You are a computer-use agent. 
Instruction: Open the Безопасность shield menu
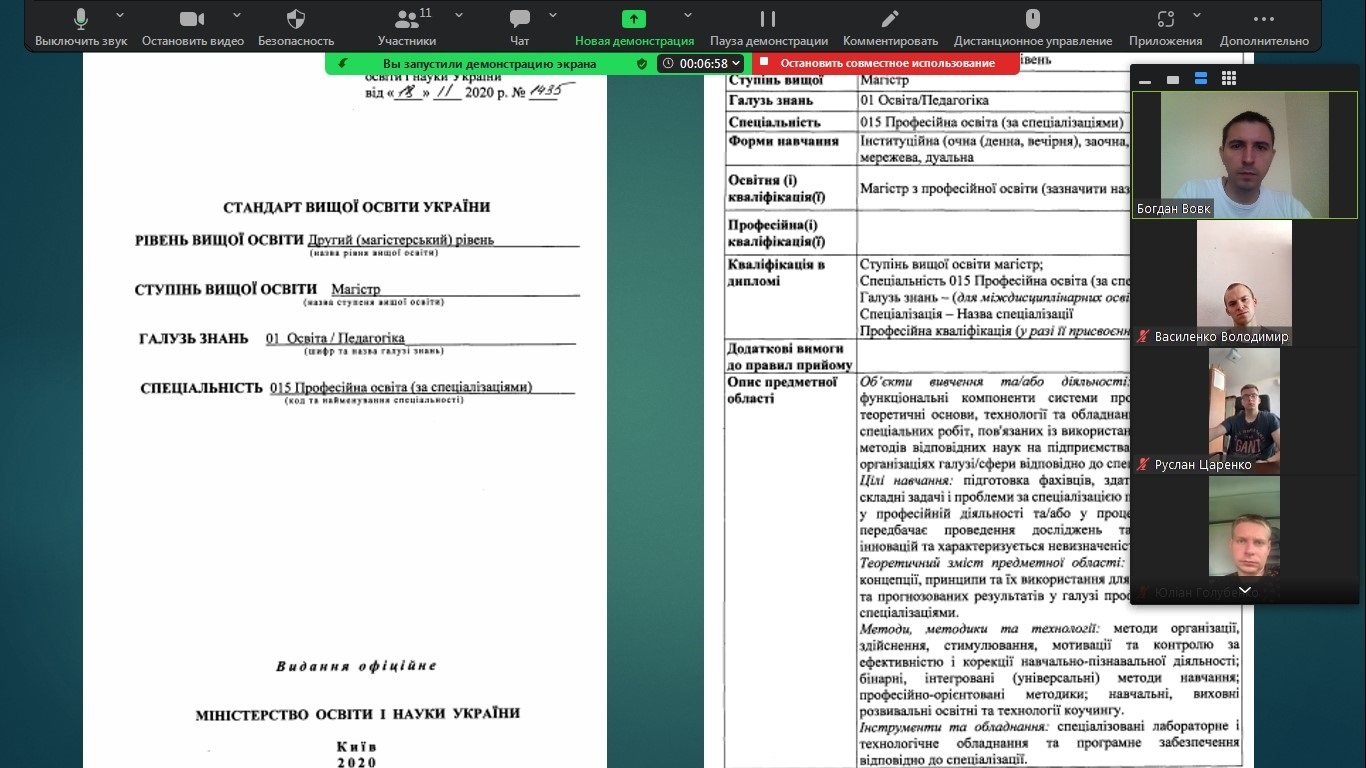296,26
